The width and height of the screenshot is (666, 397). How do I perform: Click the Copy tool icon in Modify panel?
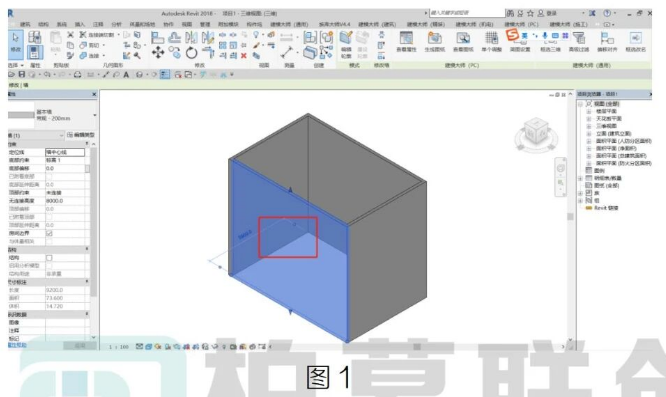coord(174,53)
